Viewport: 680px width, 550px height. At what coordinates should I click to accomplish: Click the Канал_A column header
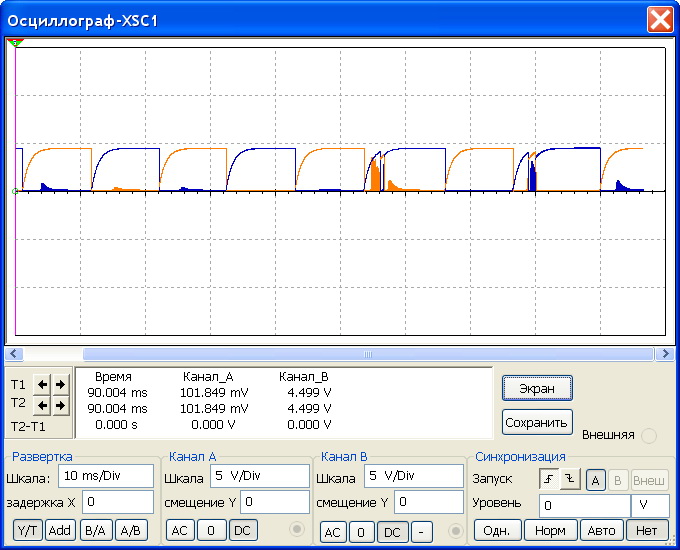pos(209,377)
